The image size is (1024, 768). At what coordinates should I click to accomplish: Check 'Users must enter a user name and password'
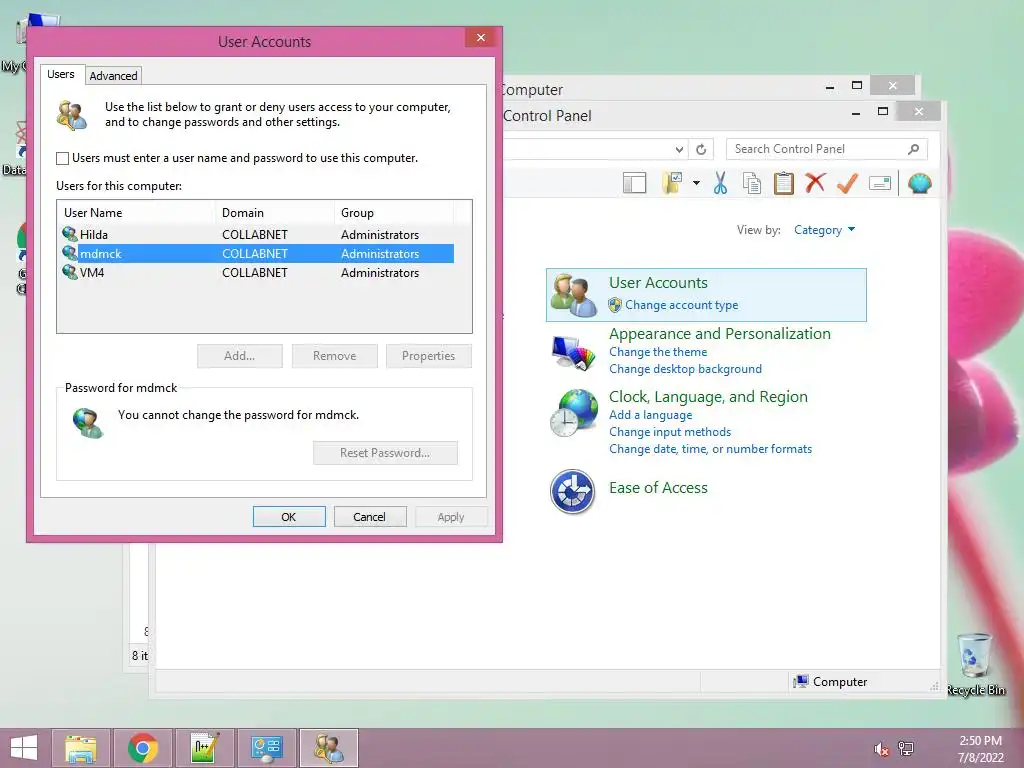pyautogui.click(x=63, y=158)
